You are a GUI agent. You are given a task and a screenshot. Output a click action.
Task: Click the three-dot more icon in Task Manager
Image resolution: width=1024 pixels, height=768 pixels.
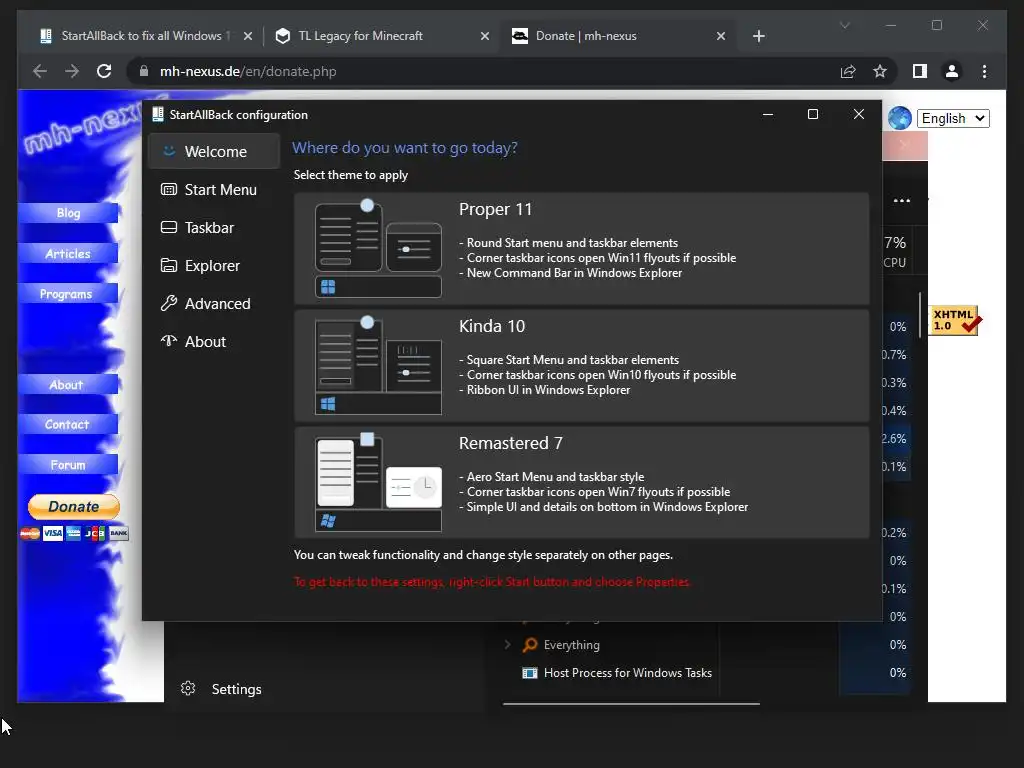[x=902, y=200]
